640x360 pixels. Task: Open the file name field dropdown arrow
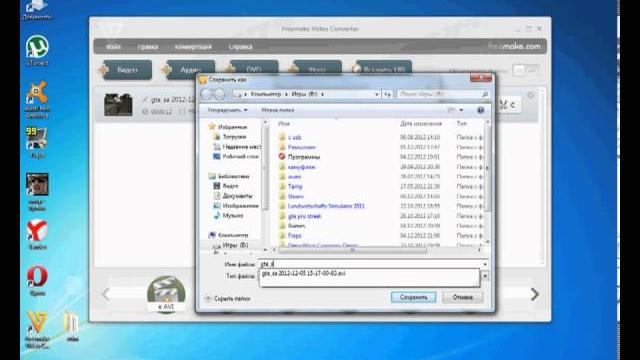click(485, 264)
